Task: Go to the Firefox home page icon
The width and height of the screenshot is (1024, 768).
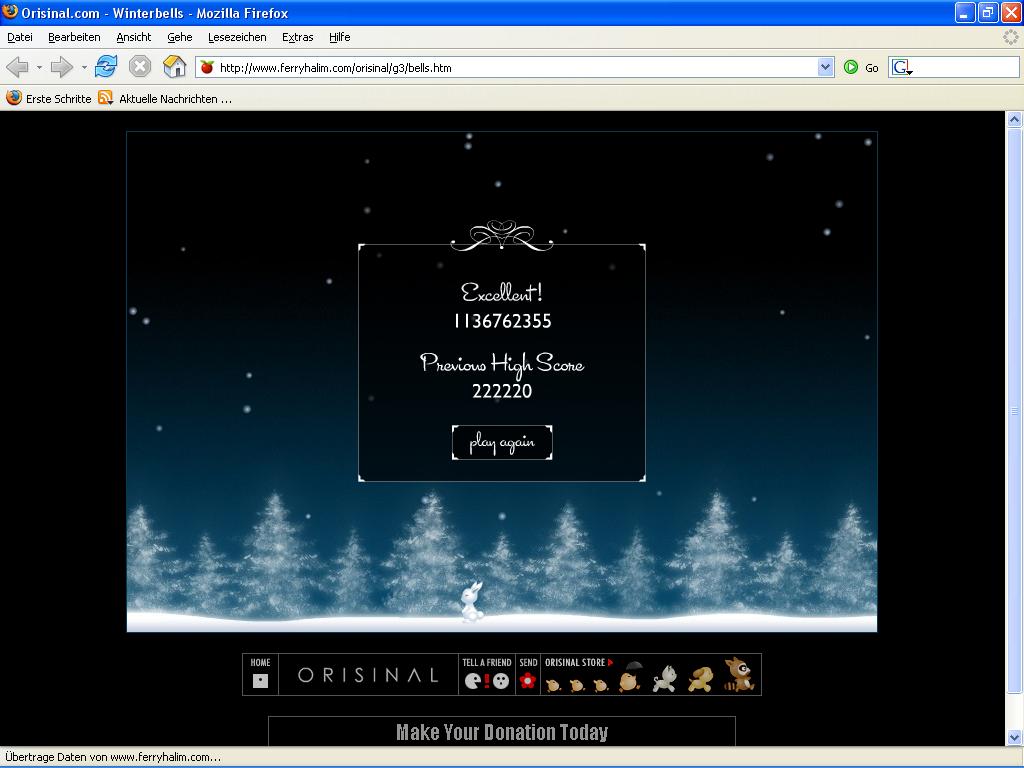Action: 175,67
